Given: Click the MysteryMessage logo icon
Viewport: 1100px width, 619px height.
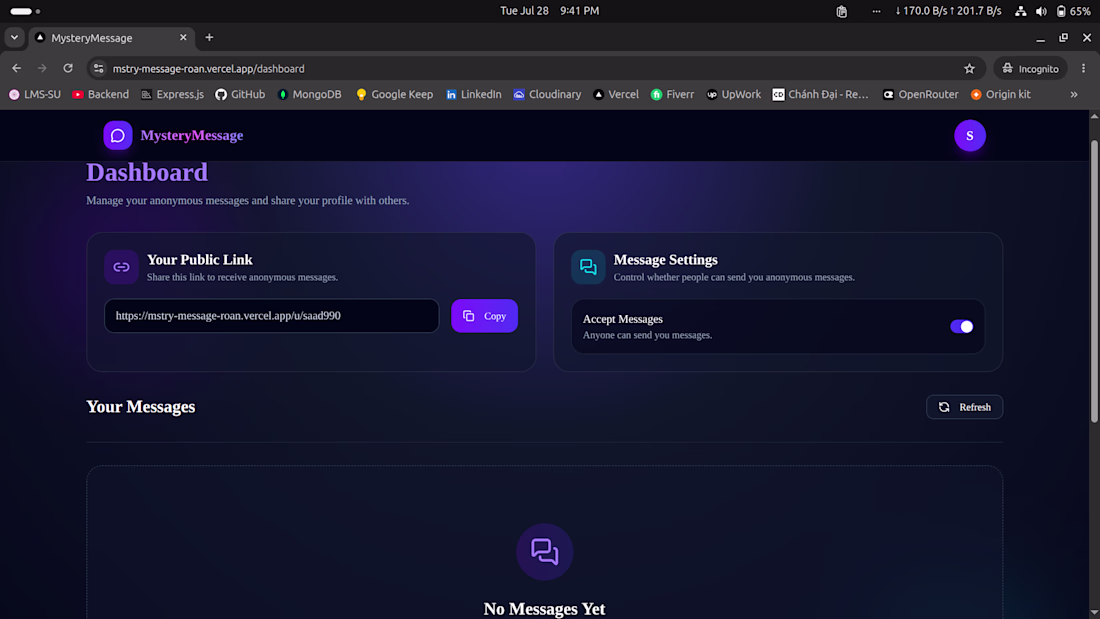Looking at the screenshot, I should [118, 135].
